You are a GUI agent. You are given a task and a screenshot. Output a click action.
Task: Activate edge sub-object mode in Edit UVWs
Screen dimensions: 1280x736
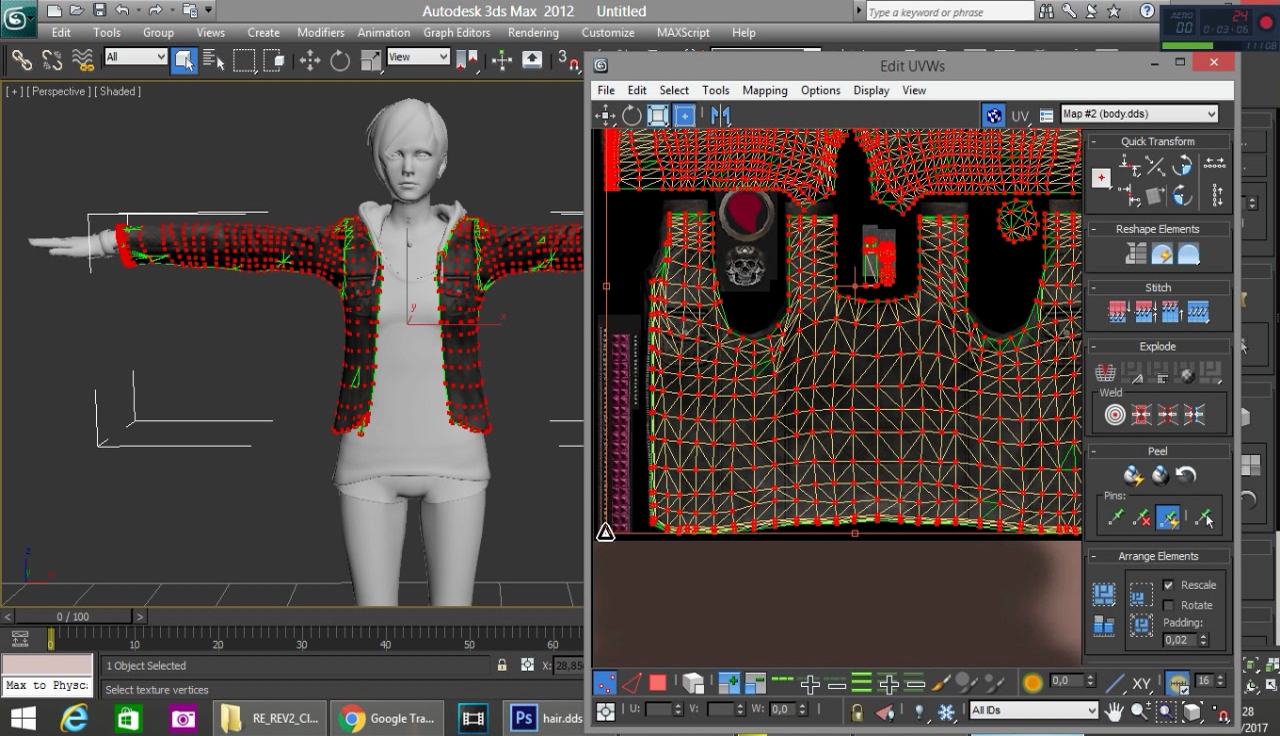coord(631,683)
